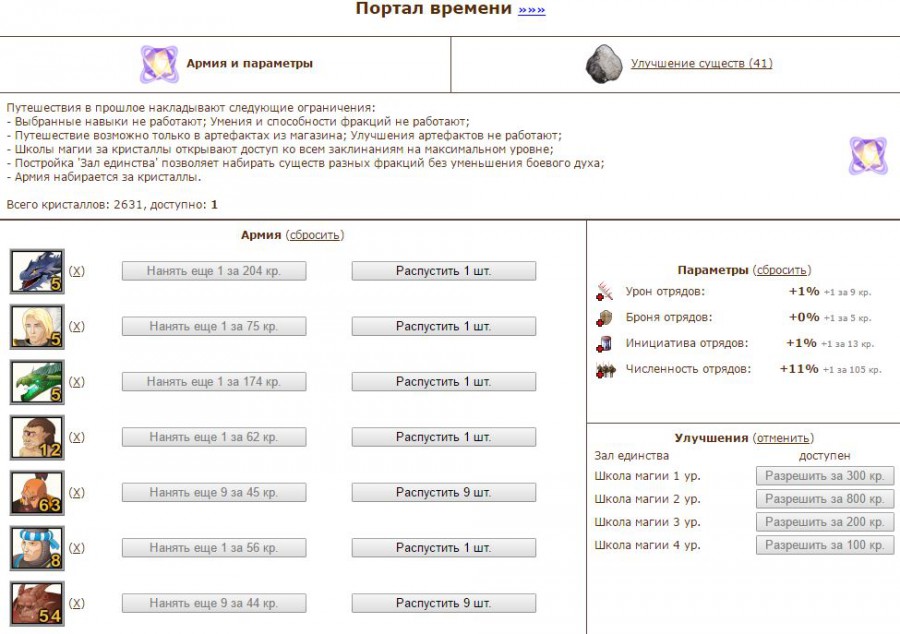Image resolution: width=900 pixels, height=634 pixels.
Task: Remove the green dragon stack with its (X)
Action: (x=77, y=382)
